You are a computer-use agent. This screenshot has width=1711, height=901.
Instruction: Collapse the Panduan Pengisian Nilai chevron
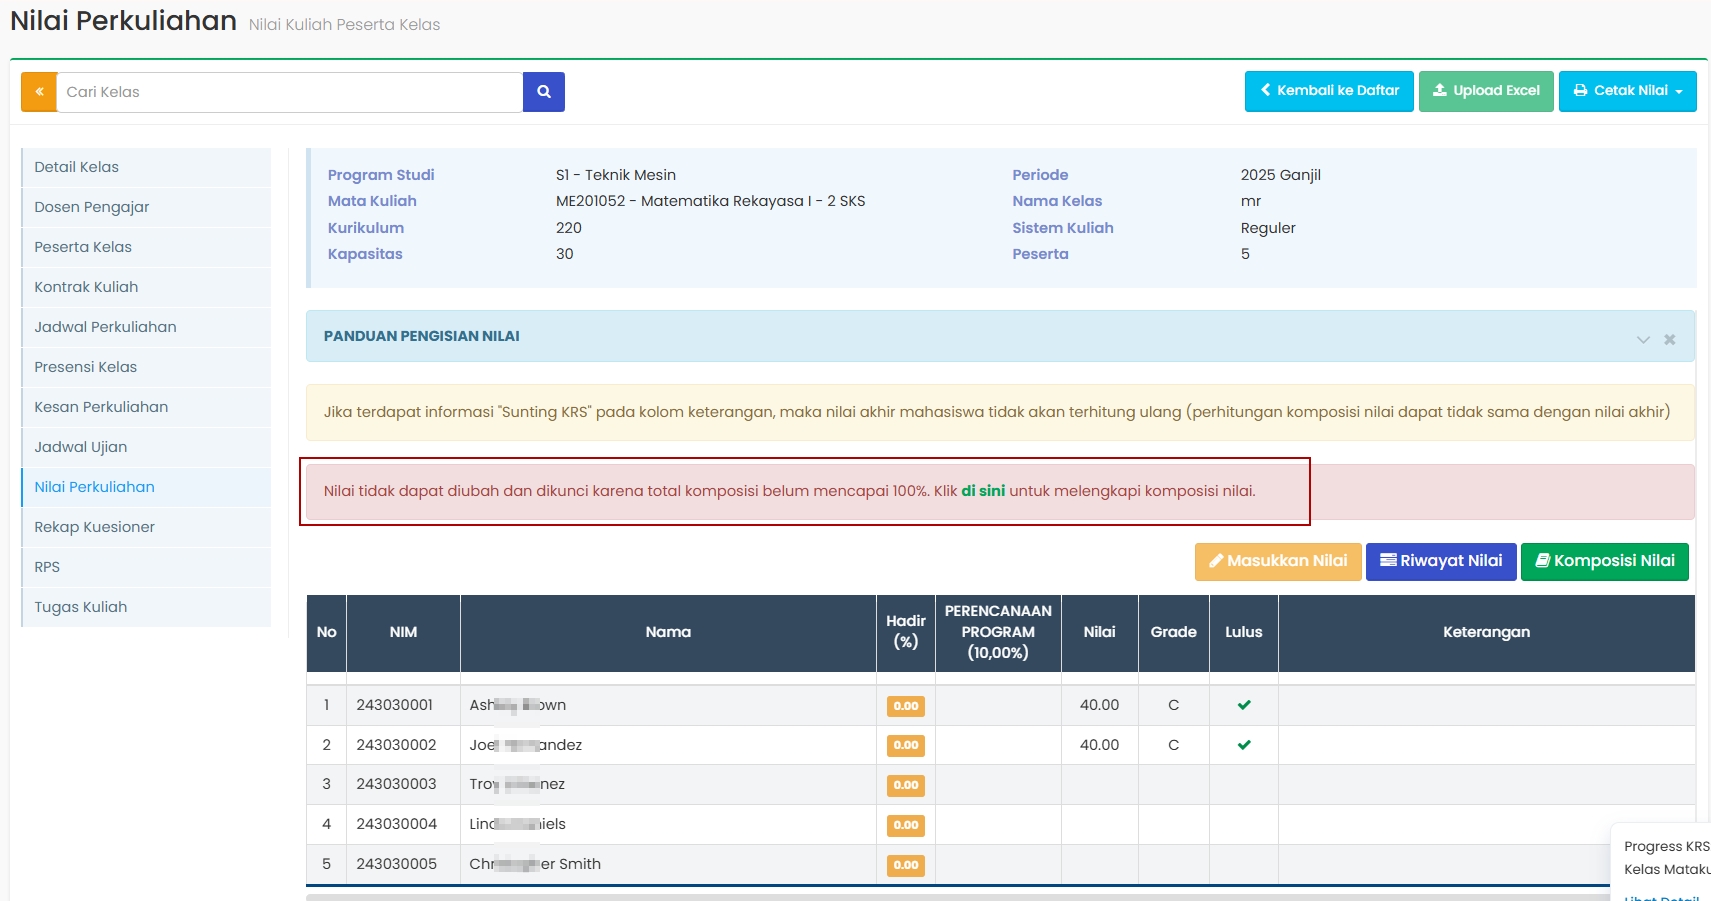(1642, 340)
